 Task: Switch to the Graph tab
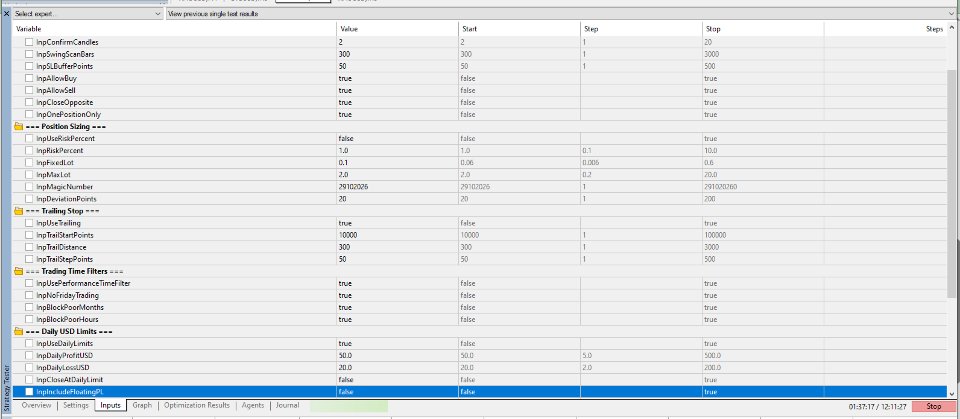tap(142, 406)
